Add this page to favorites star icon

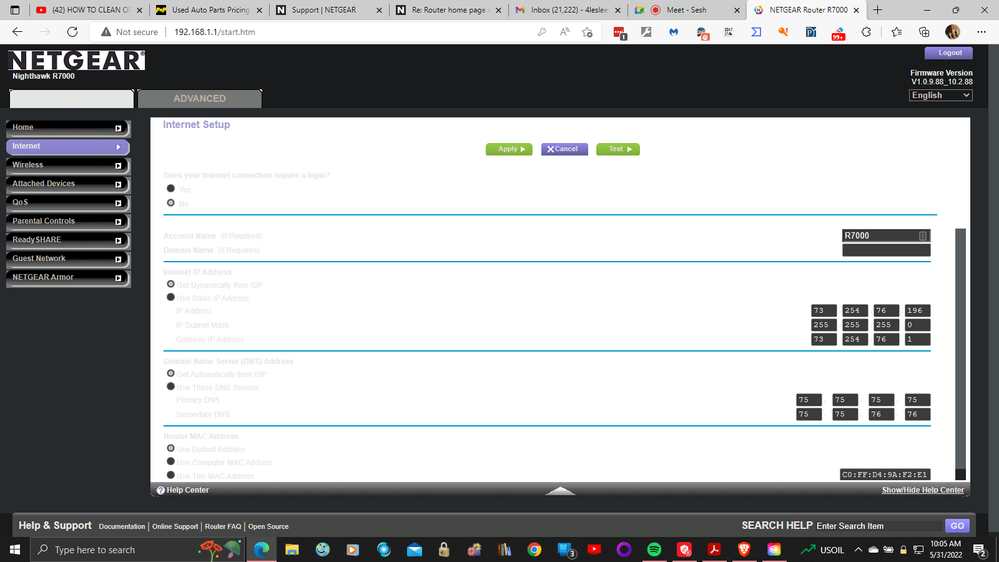point(587,32)
